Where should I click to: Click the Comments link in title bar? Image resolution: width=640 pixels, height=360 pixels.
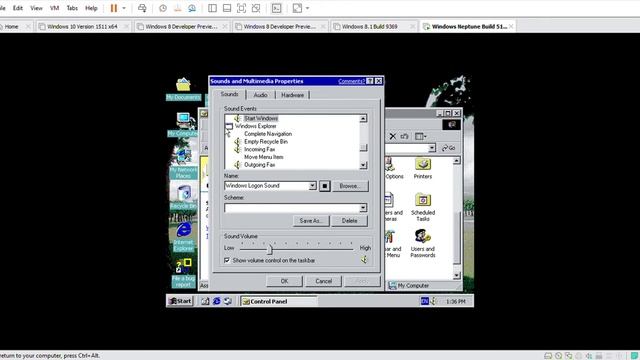[351, 81]
